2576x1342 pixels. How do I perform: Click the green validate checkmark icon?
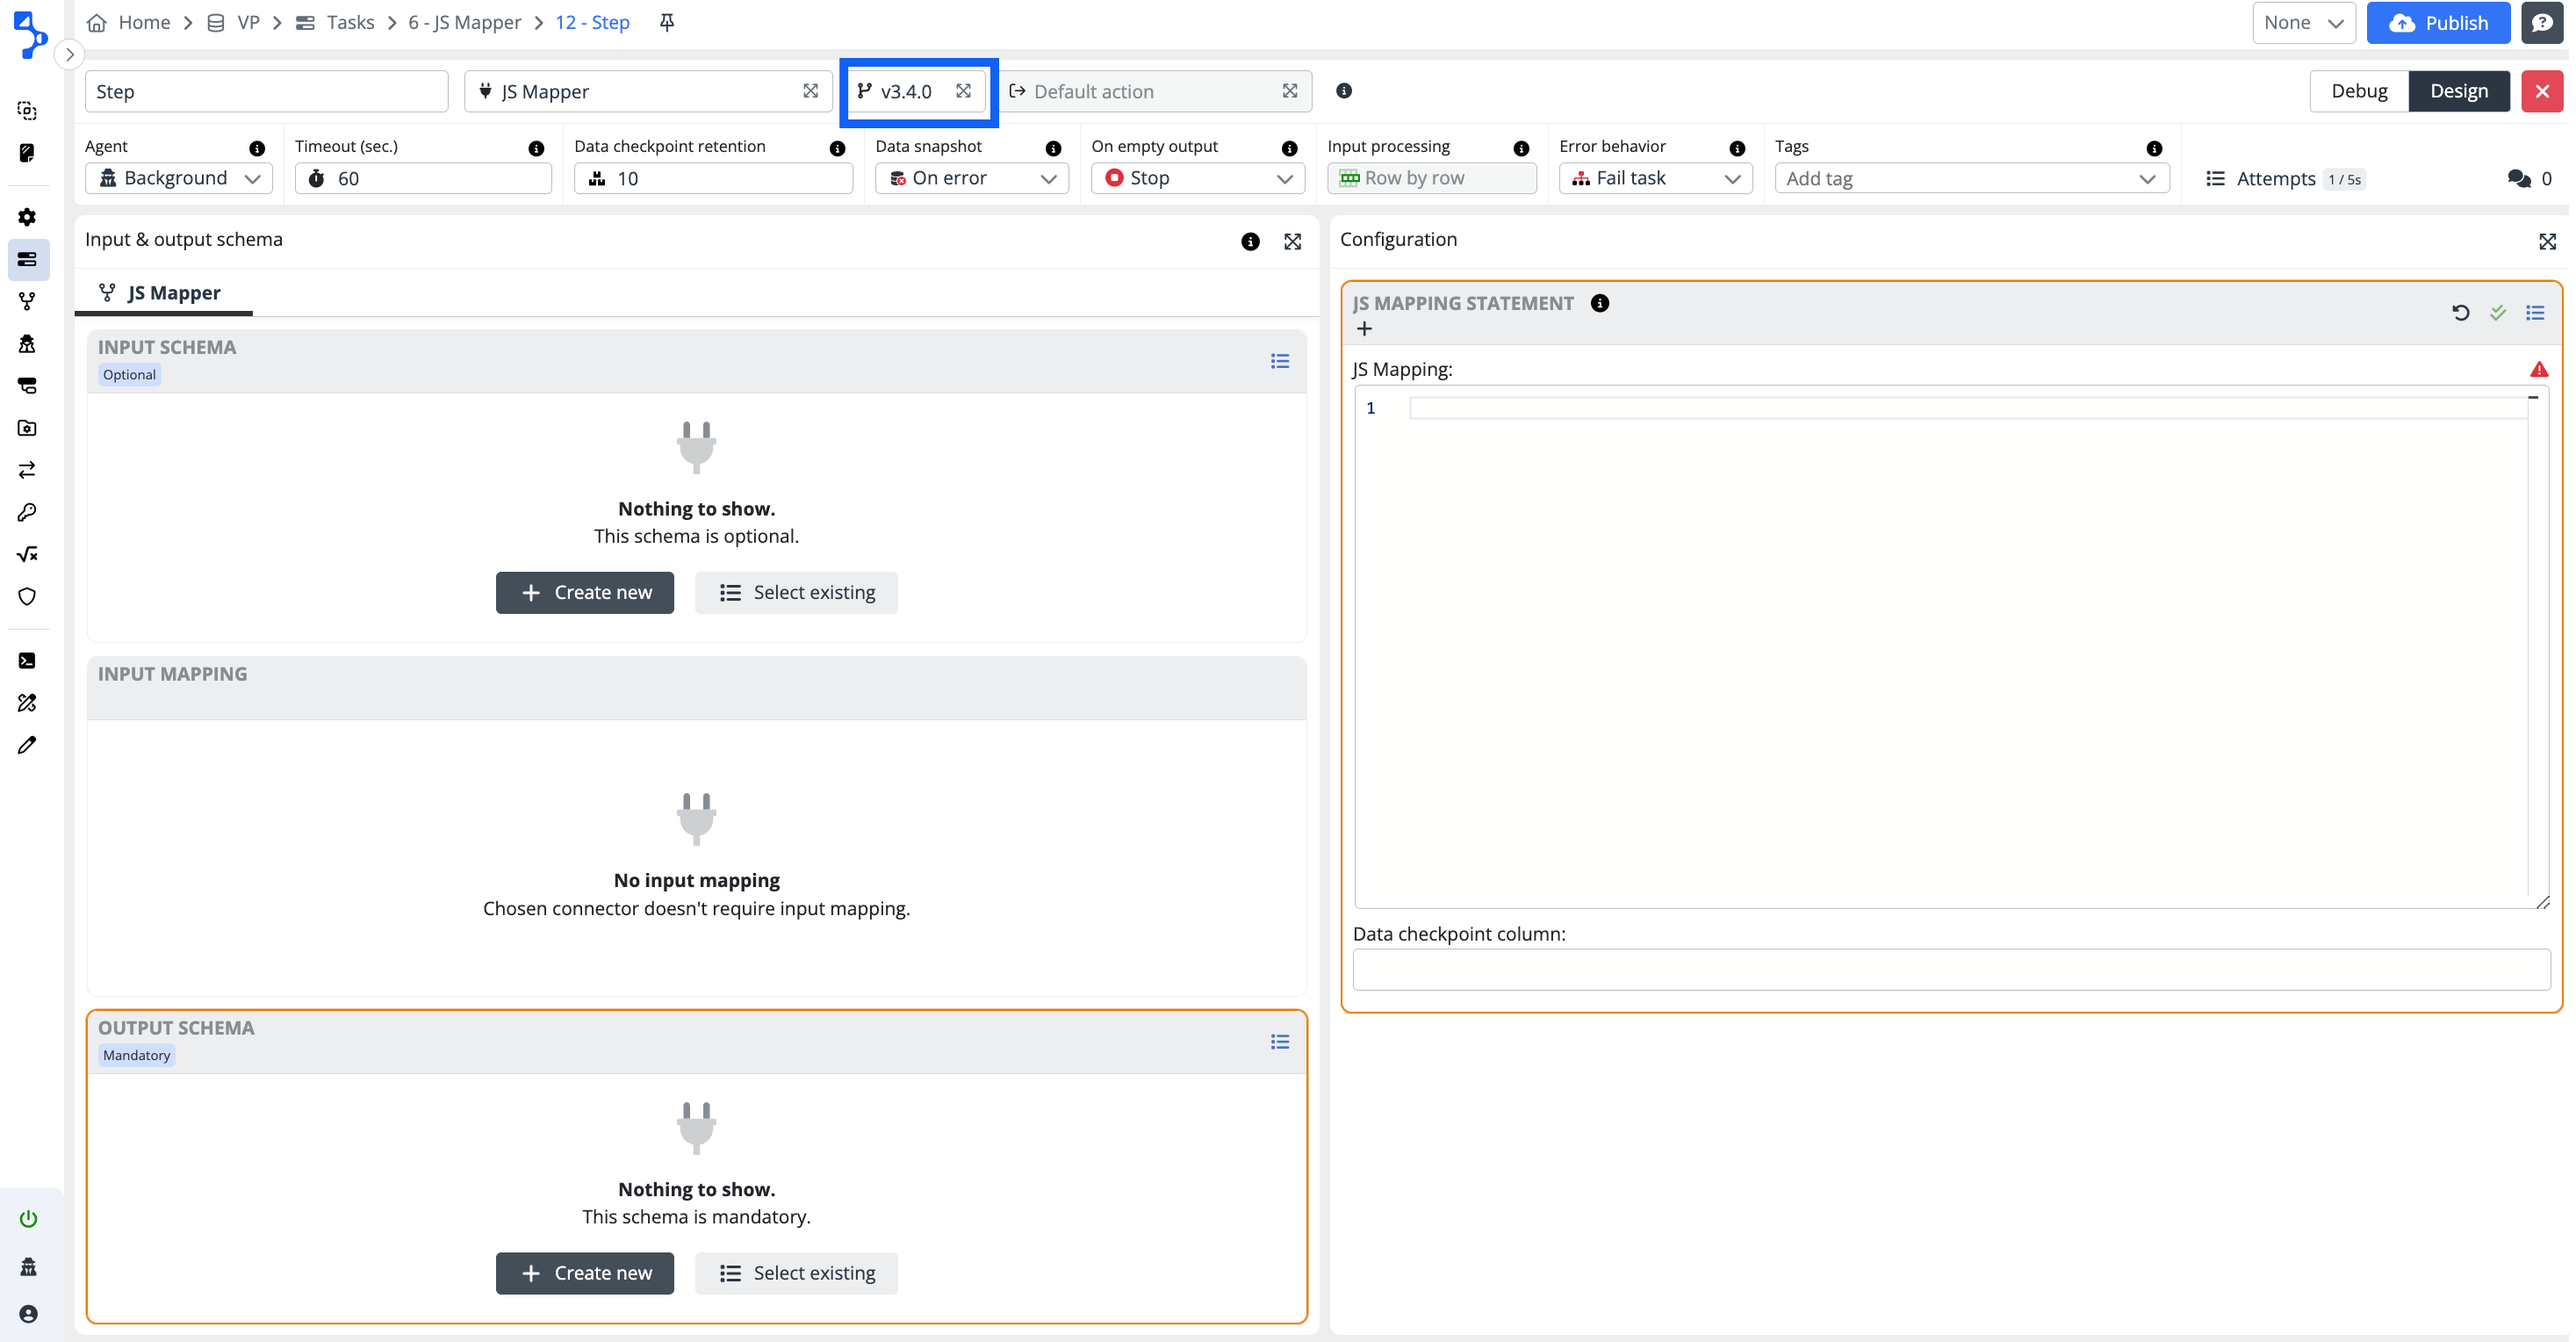pyautogui.click(x=2497, y=313)
